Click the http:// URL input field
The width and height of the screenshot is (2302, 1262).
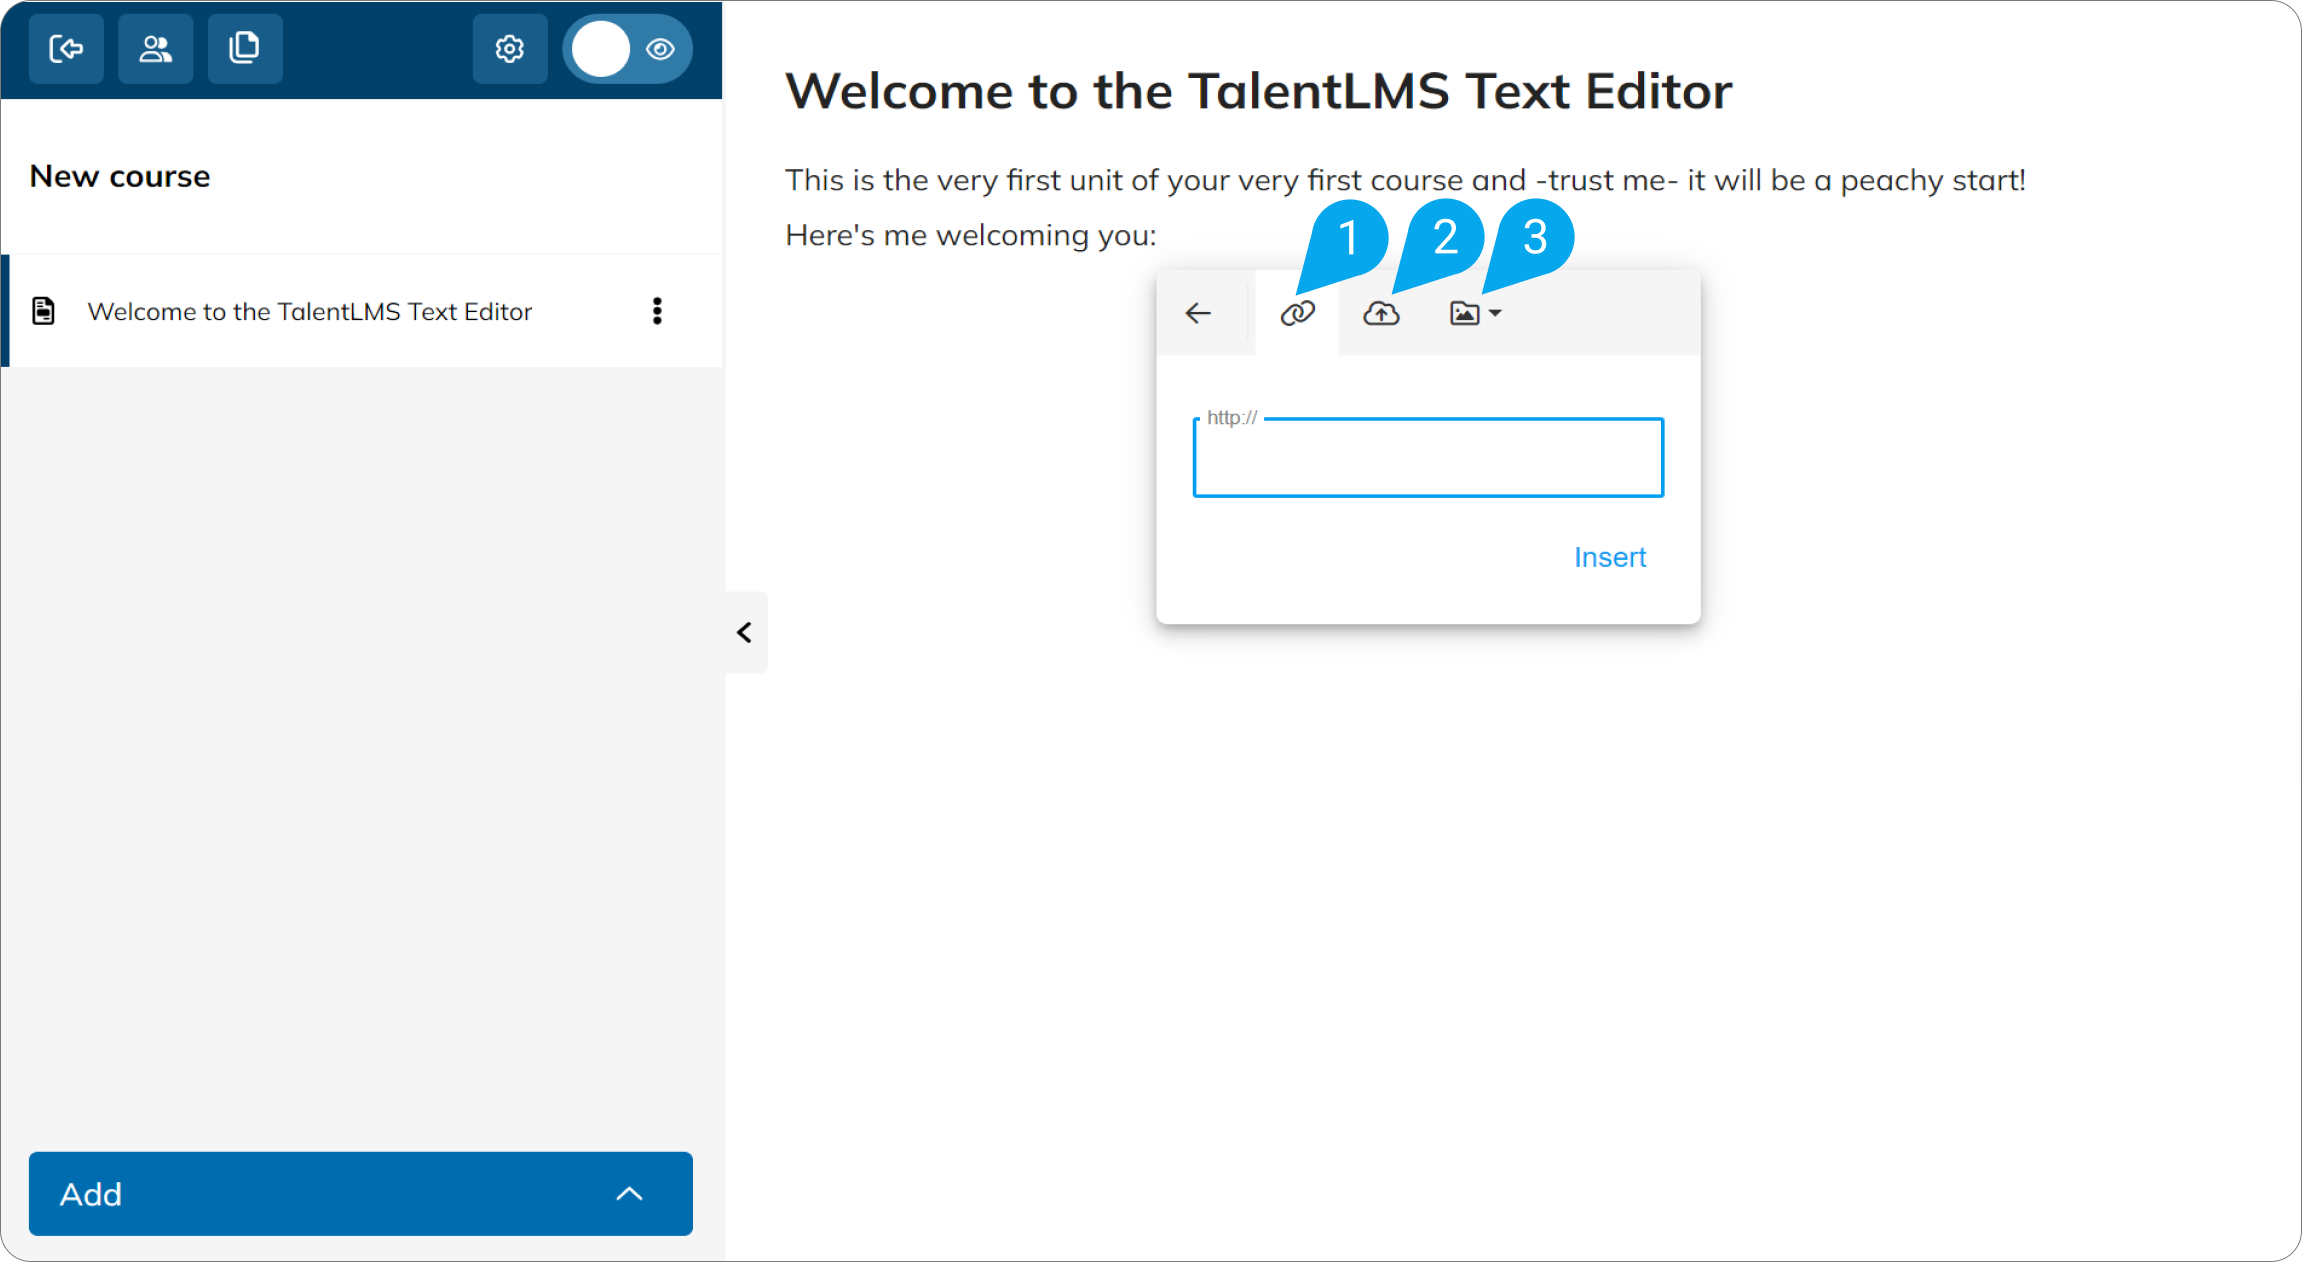[1427, 458]
